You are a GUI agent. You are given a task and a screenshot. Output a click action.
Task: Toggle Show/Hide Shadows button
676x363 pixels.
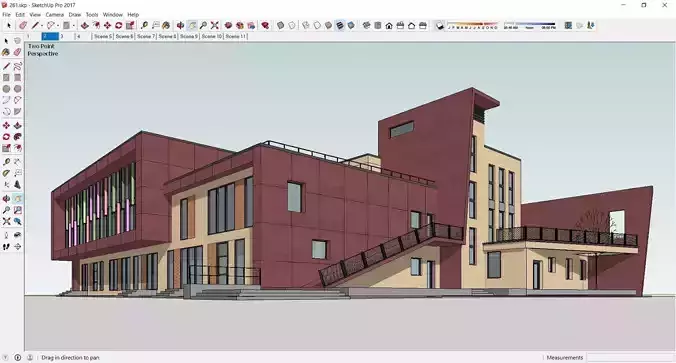point(439,25)
